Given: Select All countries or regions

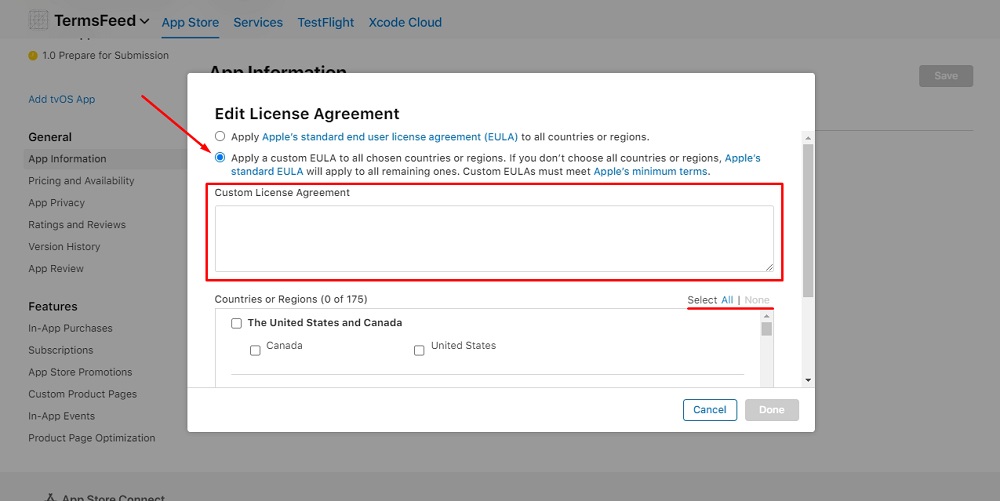Looking at the screenshot, I should click(x=727, y=300).
